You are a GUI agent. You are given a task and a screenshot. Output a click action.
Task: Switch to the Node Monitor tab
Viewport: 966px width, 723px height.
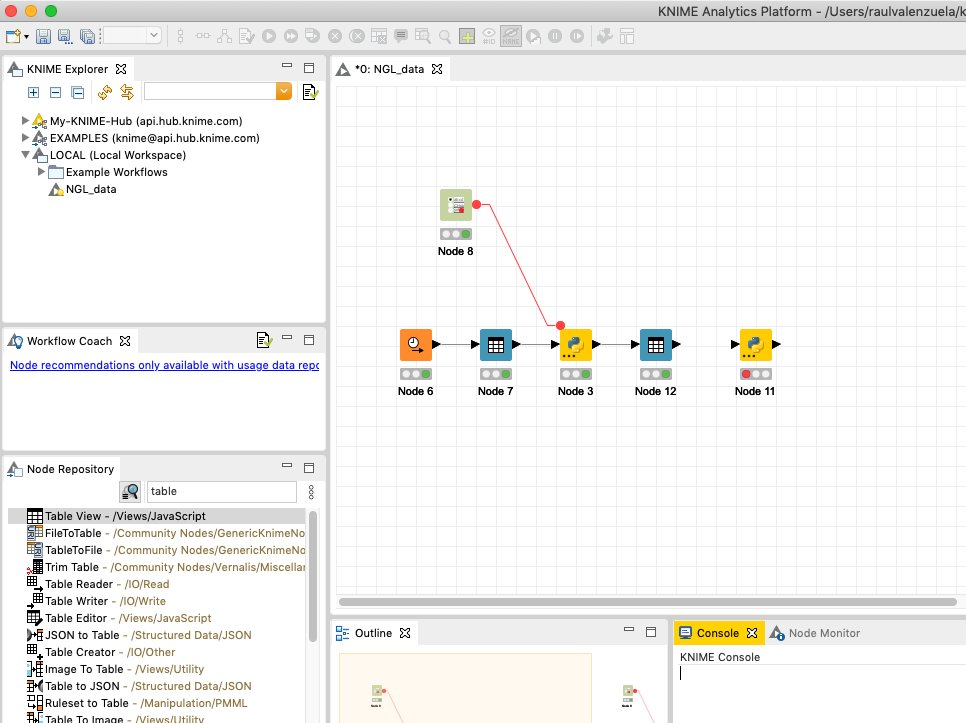click(815, 633)
